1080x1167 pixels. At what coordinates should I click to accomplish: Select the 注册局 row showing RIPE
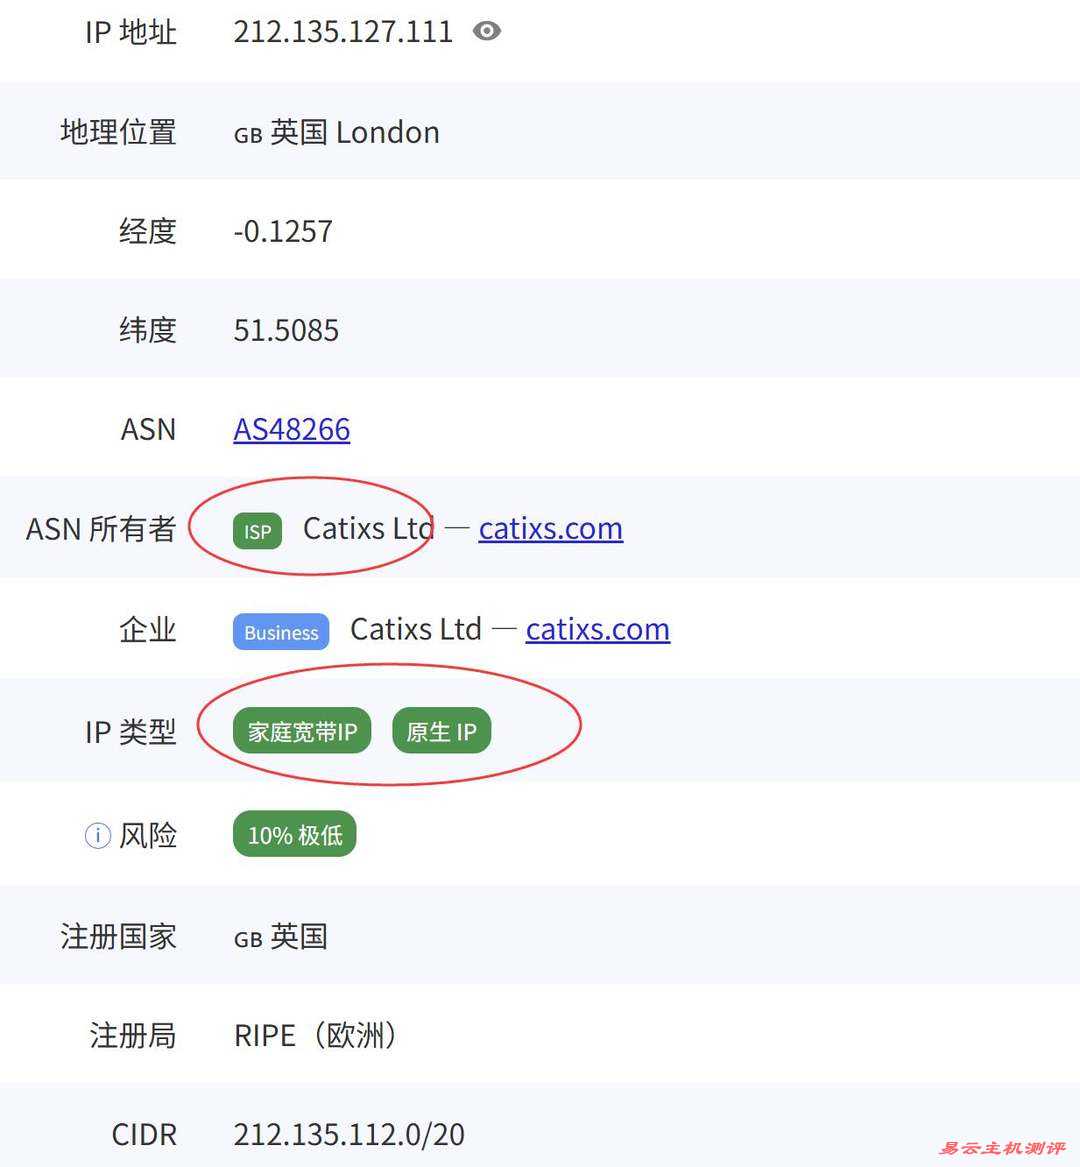point(313,1035)
